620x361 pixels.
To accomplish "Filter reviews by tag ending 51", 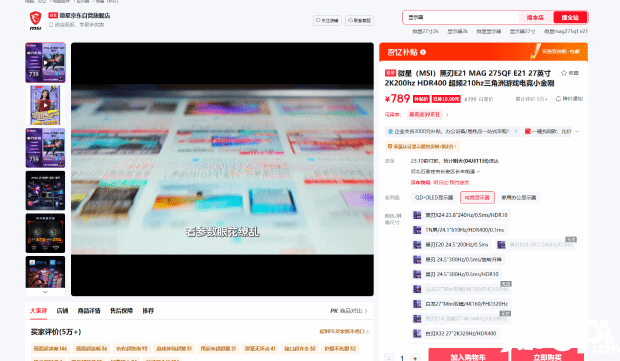I will (x=174, y=348).
